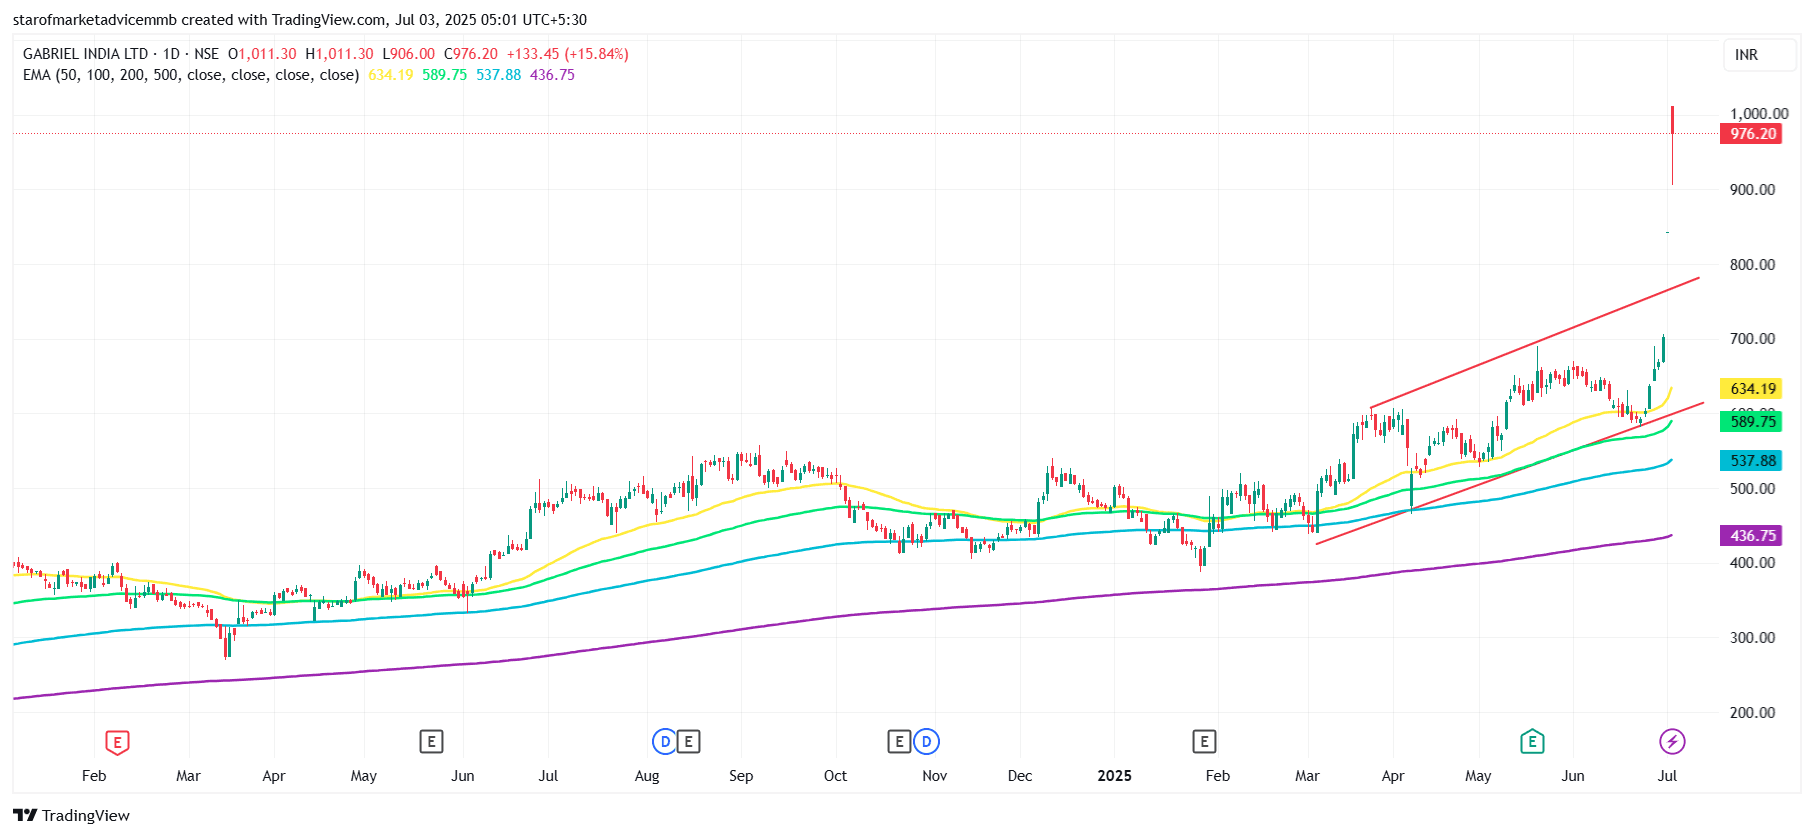Click the Aug label on time axis
The width and height of the screenshot is (1814, 837).
pos(647,776)
